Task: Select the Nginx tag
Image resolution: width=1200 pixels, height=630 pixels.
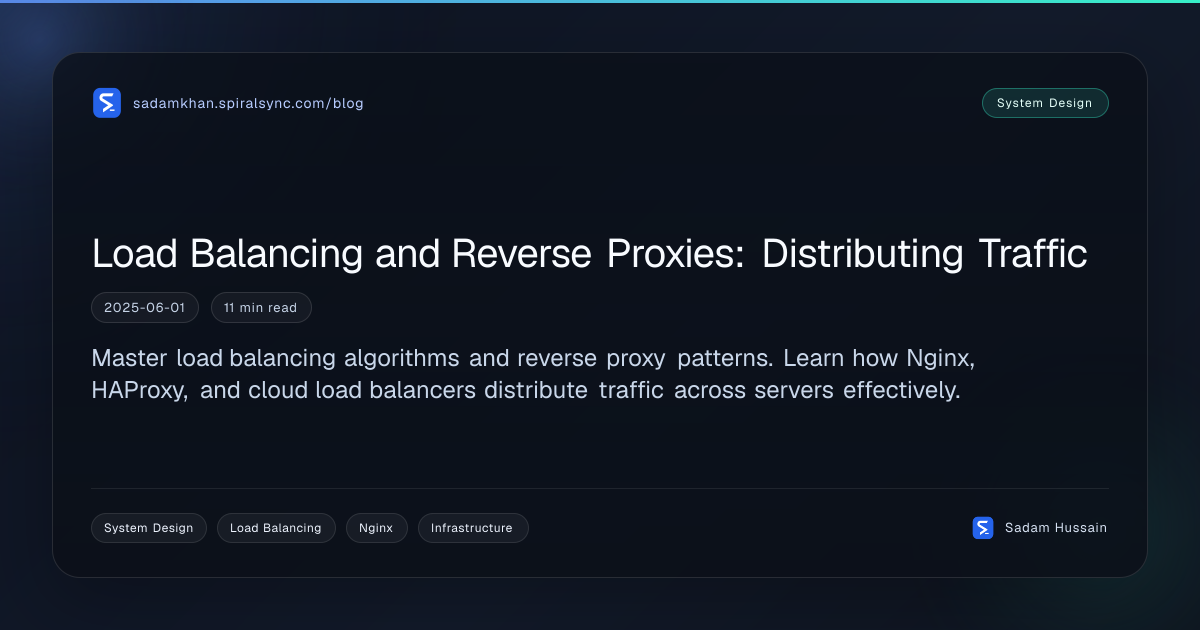Action: pyautogui.click(x=377, y=528)
